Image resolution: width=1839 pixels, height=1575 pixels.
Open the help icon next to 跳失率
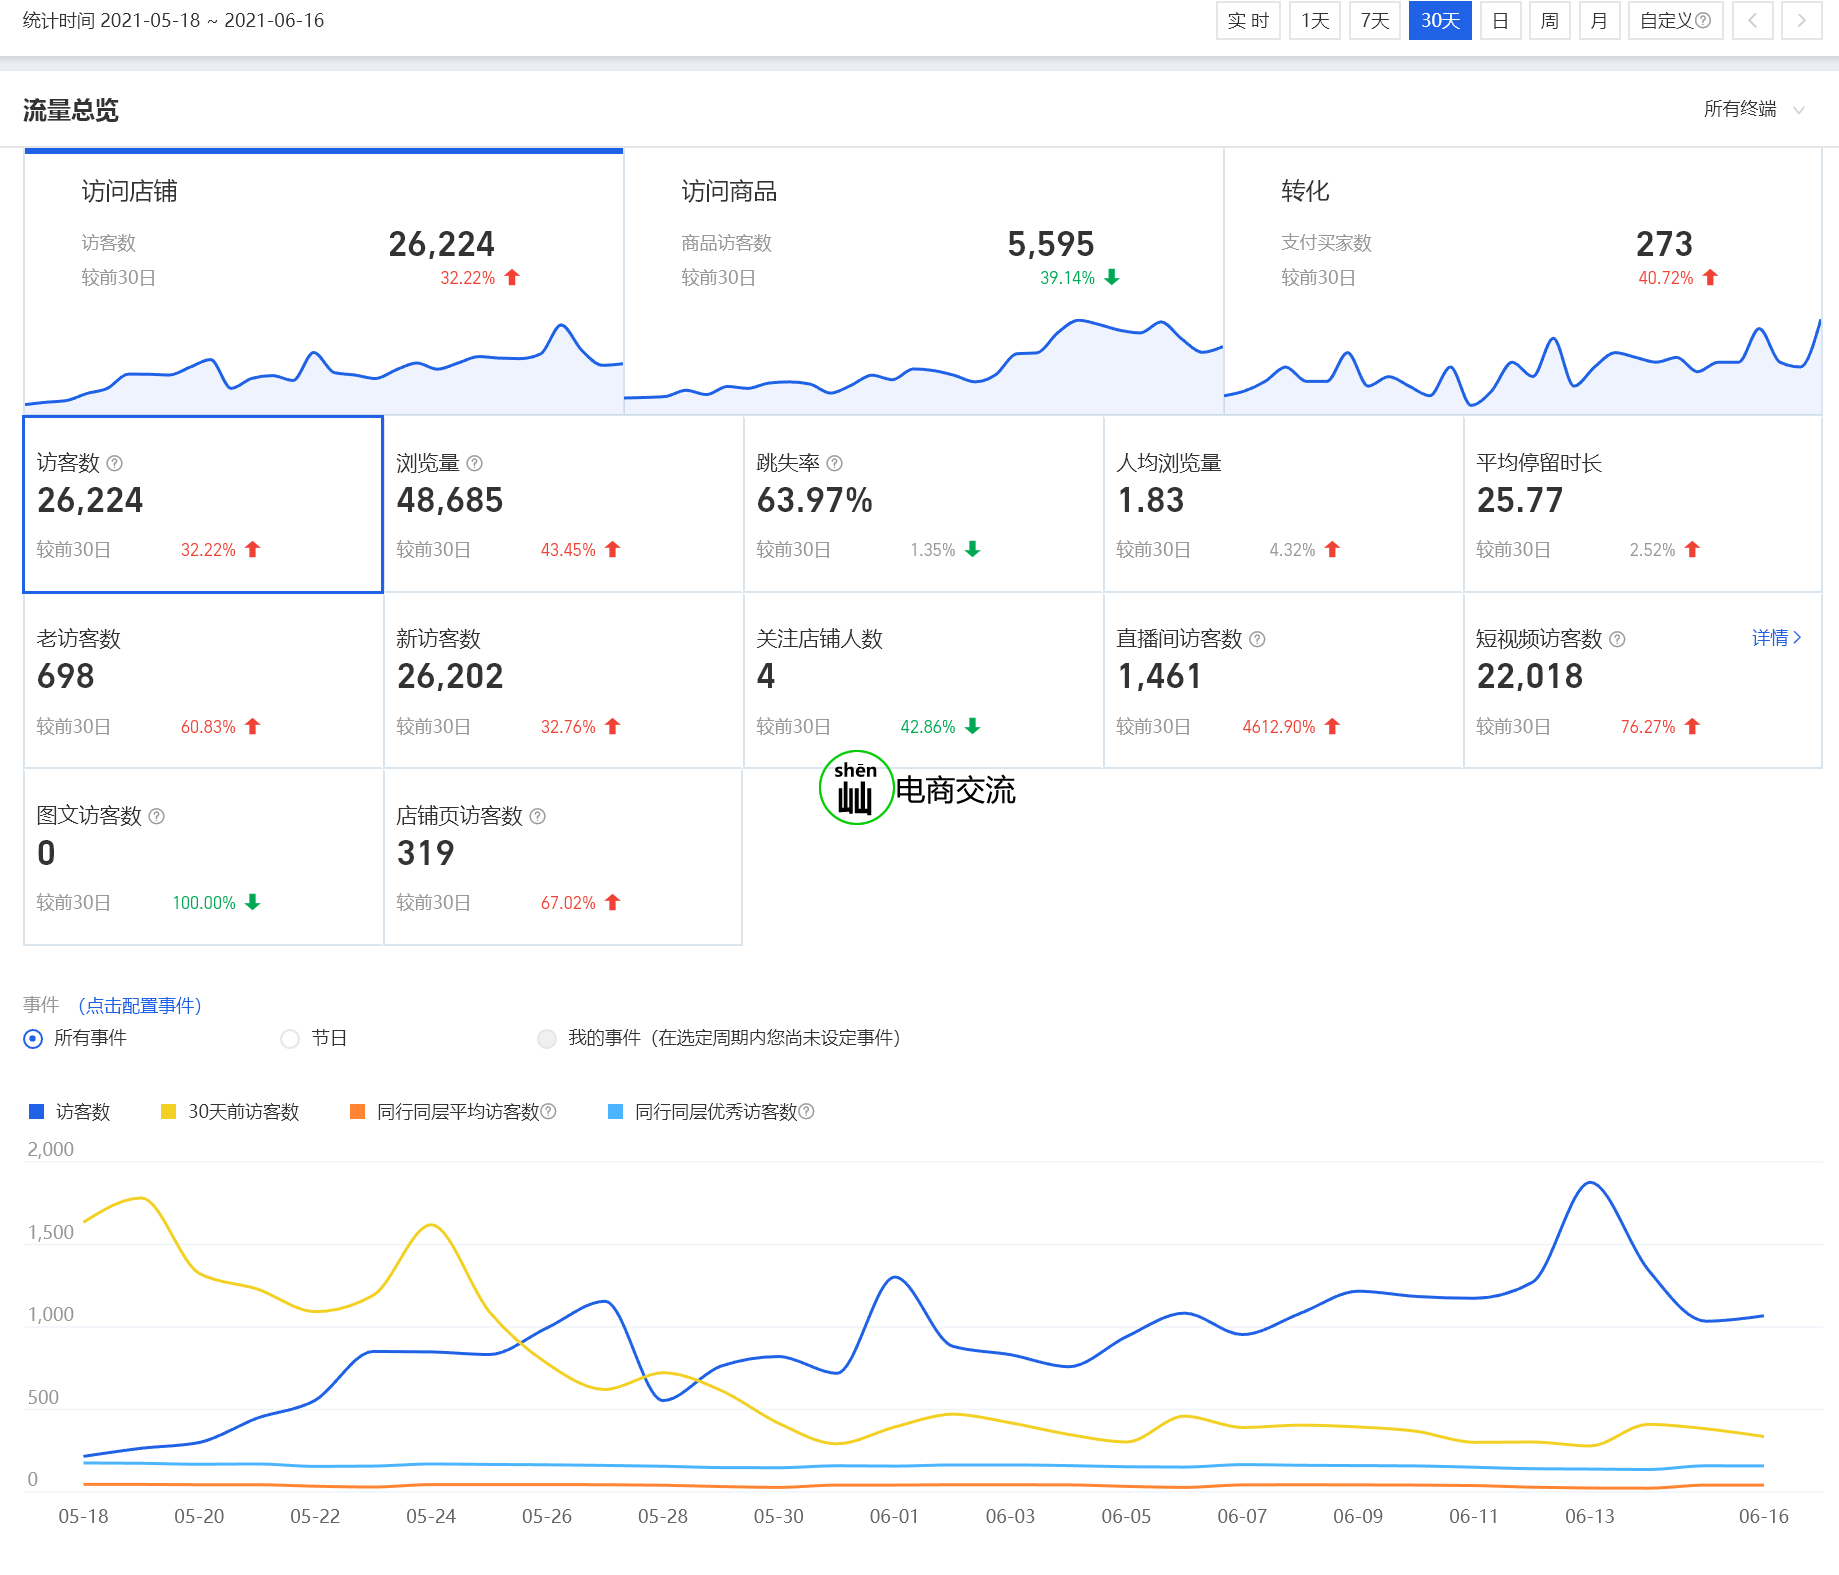[835, 463]
